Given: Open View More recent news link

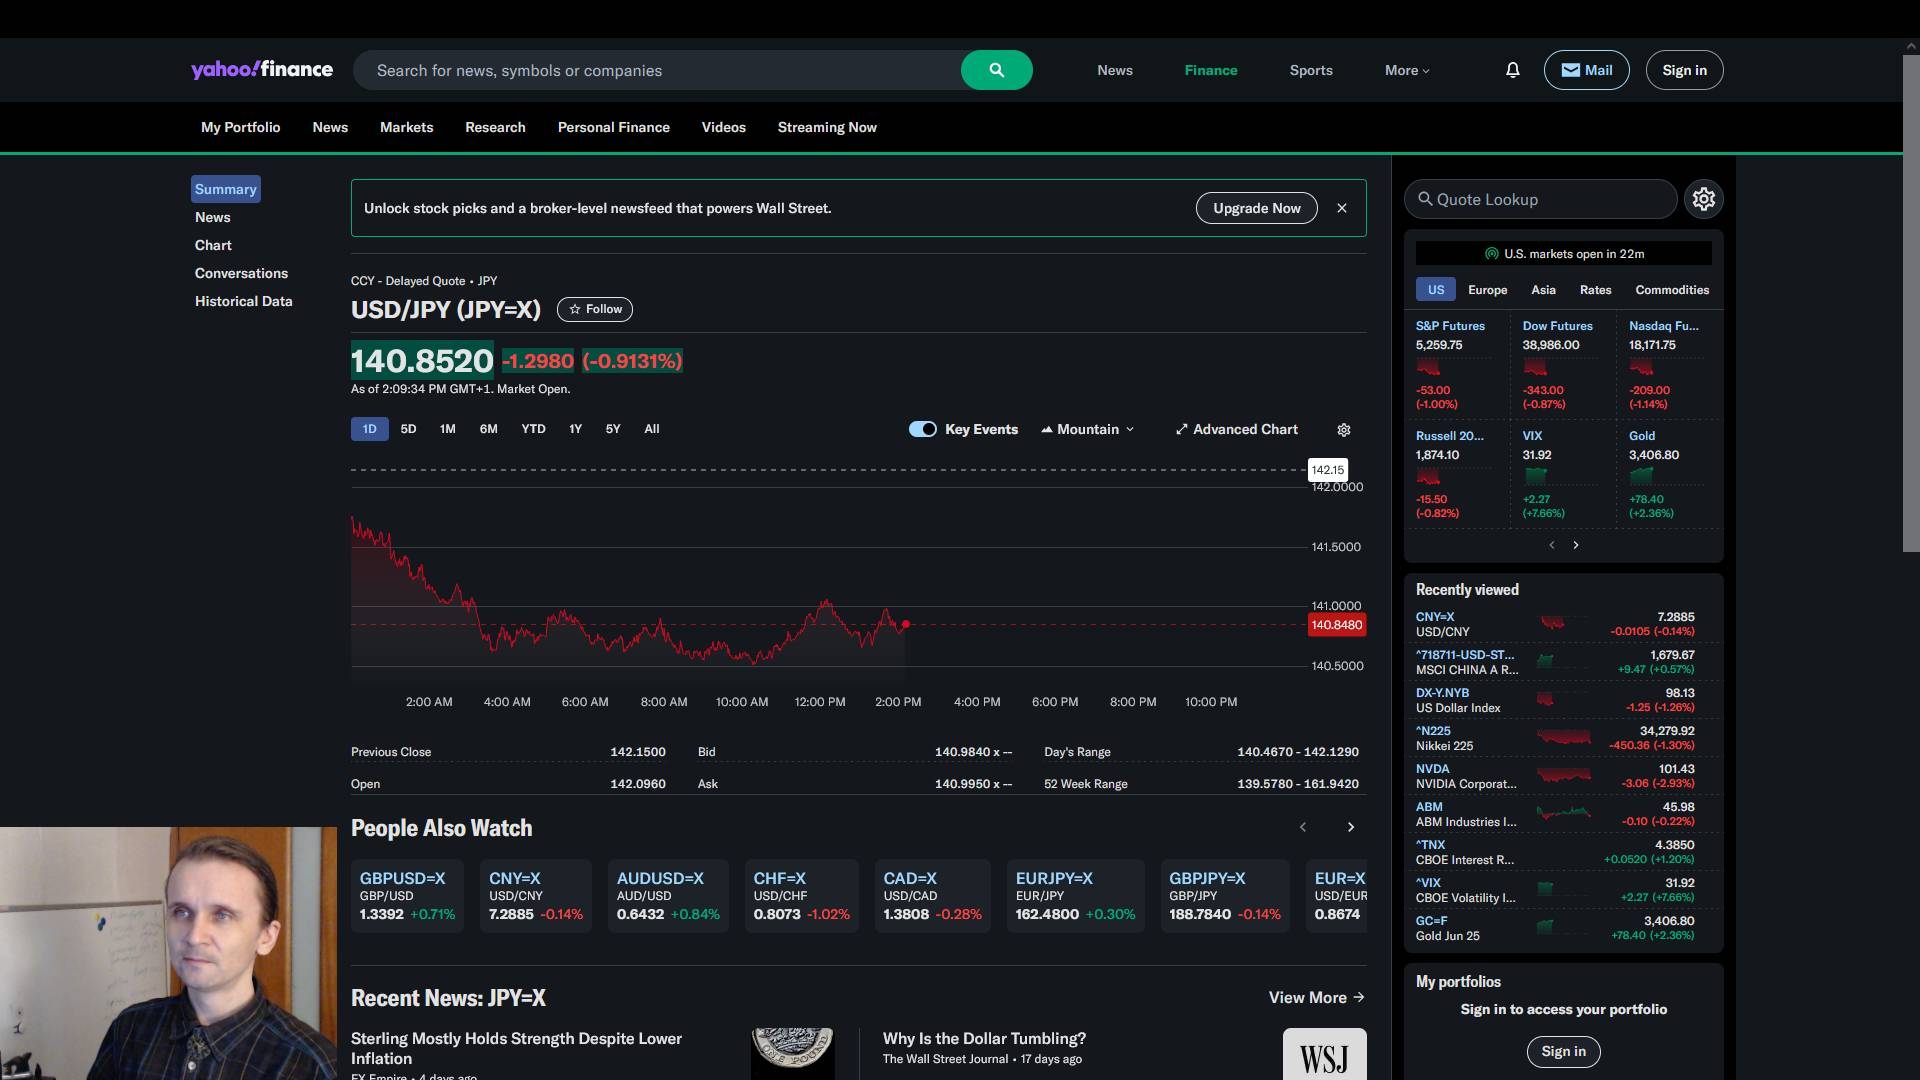Looking at the screenshot, I should click(1316, 997).
